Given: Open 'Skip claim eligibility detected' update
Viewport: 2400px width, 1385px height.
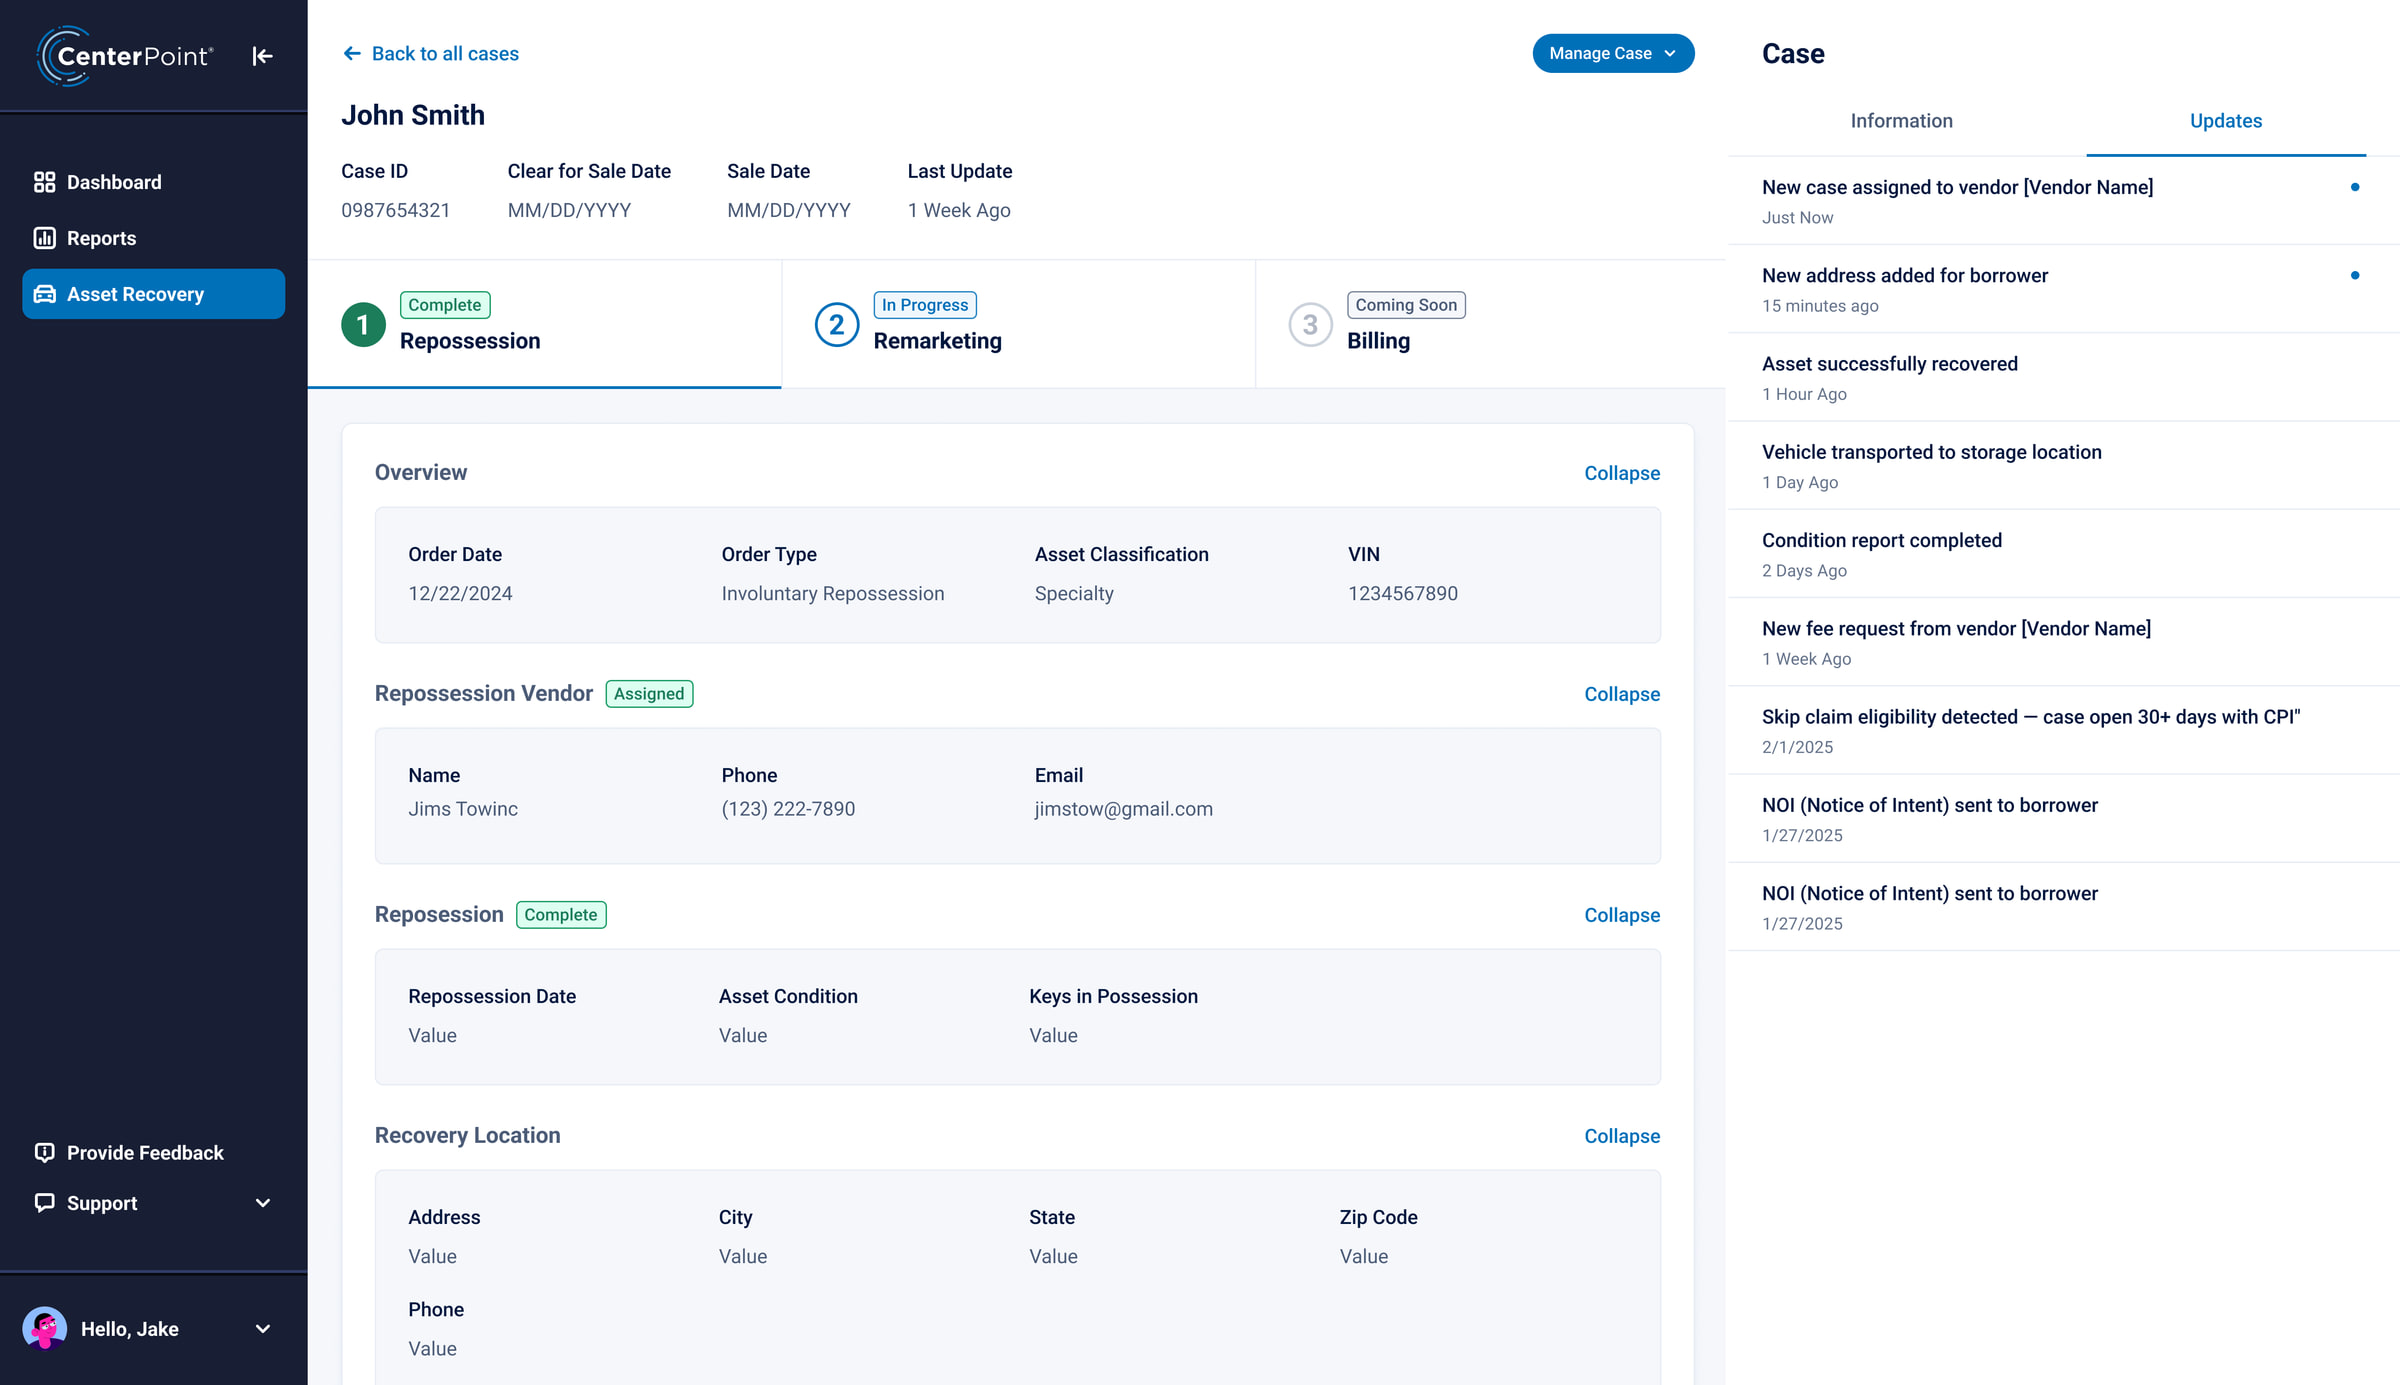Looking at the screenshot, I should pos(2063,730).
